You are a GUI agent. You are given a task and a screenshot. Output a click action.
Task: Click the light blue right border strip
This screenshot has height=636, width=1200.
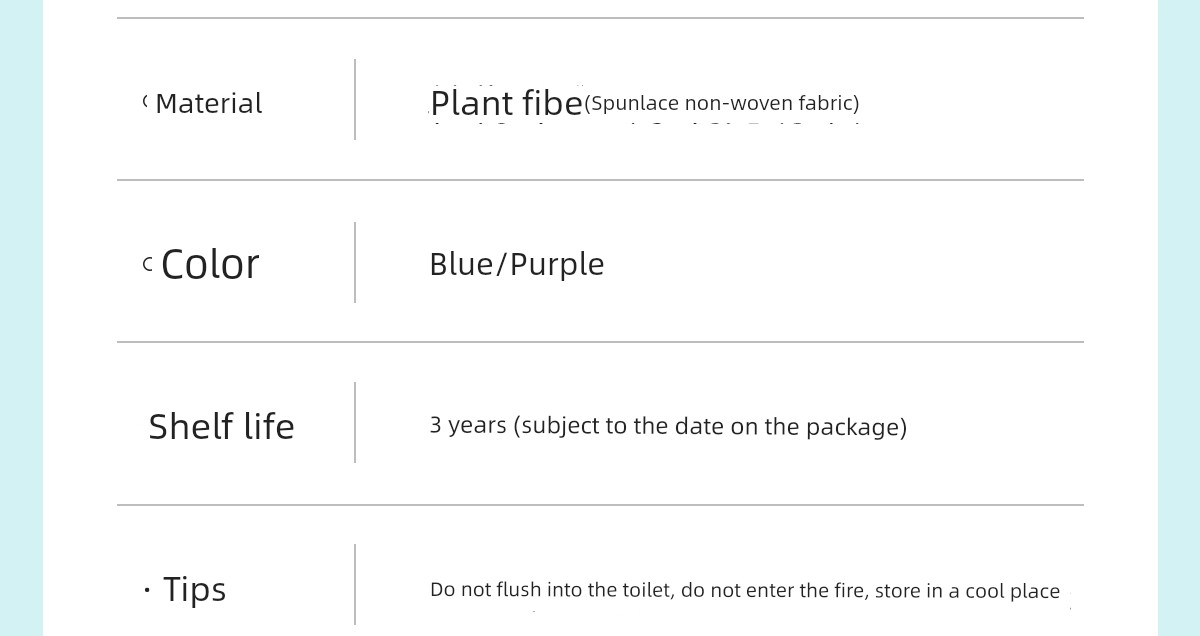click(1179, 318)
